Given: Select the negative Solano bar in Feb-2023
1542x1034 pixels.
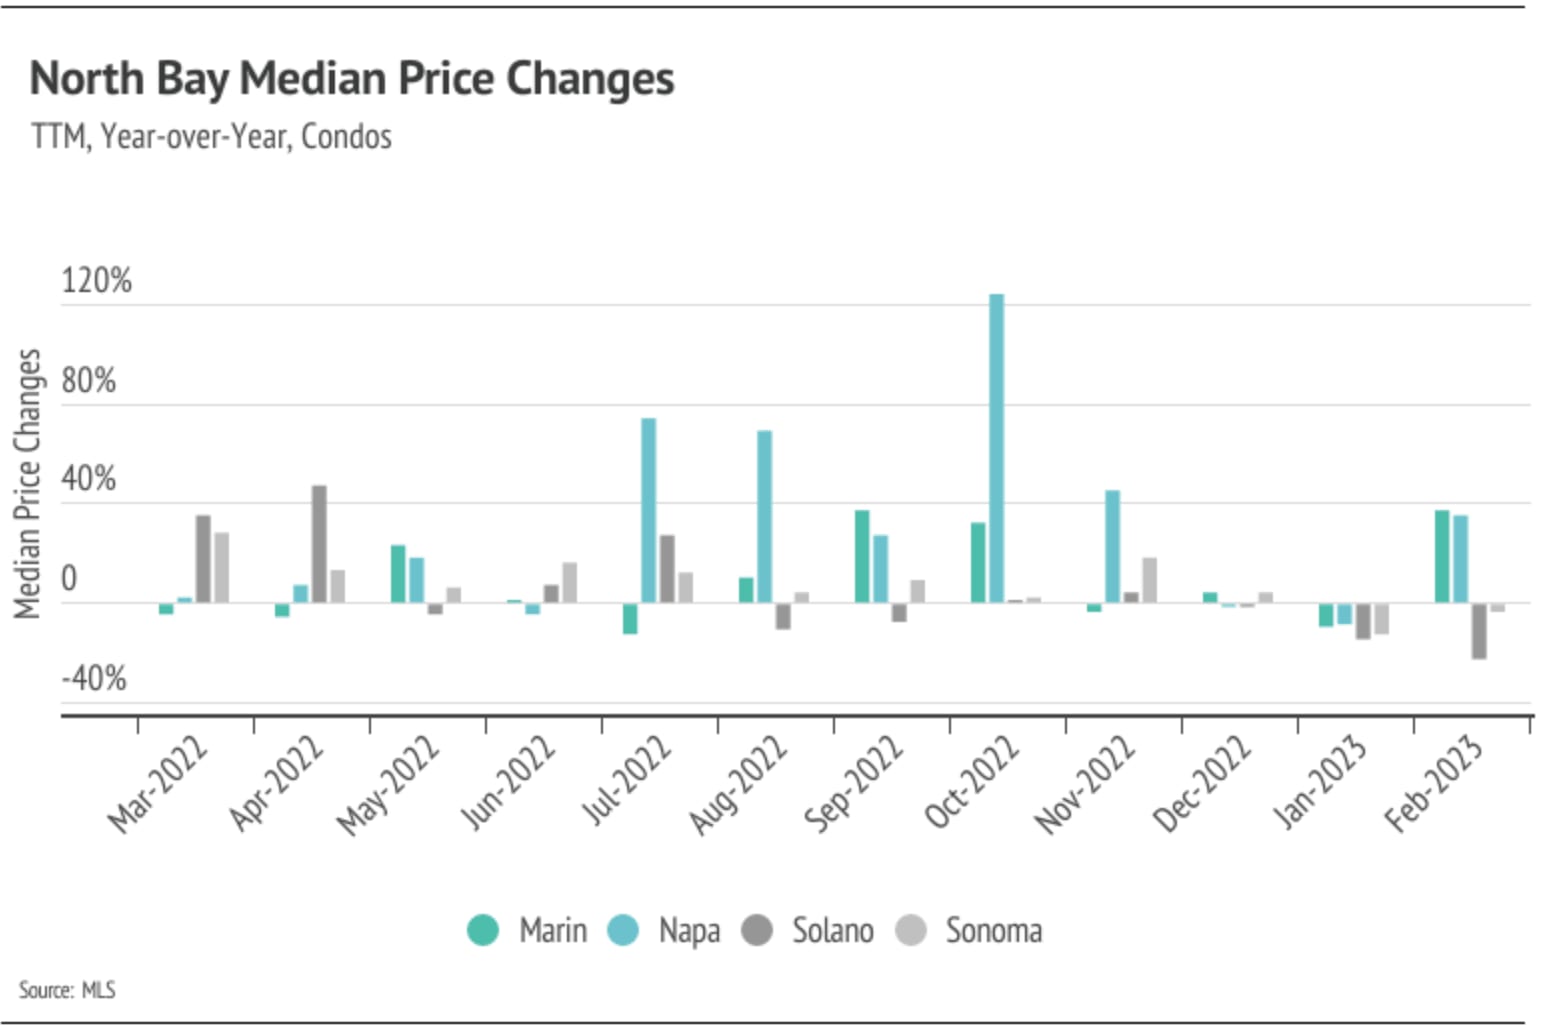Looking at the screenshot, I should point(1479,630).
